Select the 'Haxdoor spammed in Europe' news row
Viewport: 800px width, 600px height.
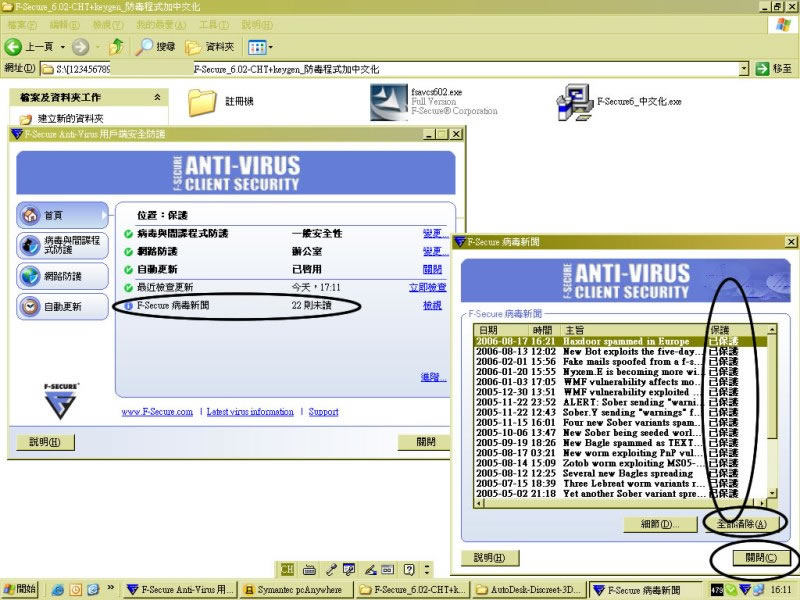620,341
